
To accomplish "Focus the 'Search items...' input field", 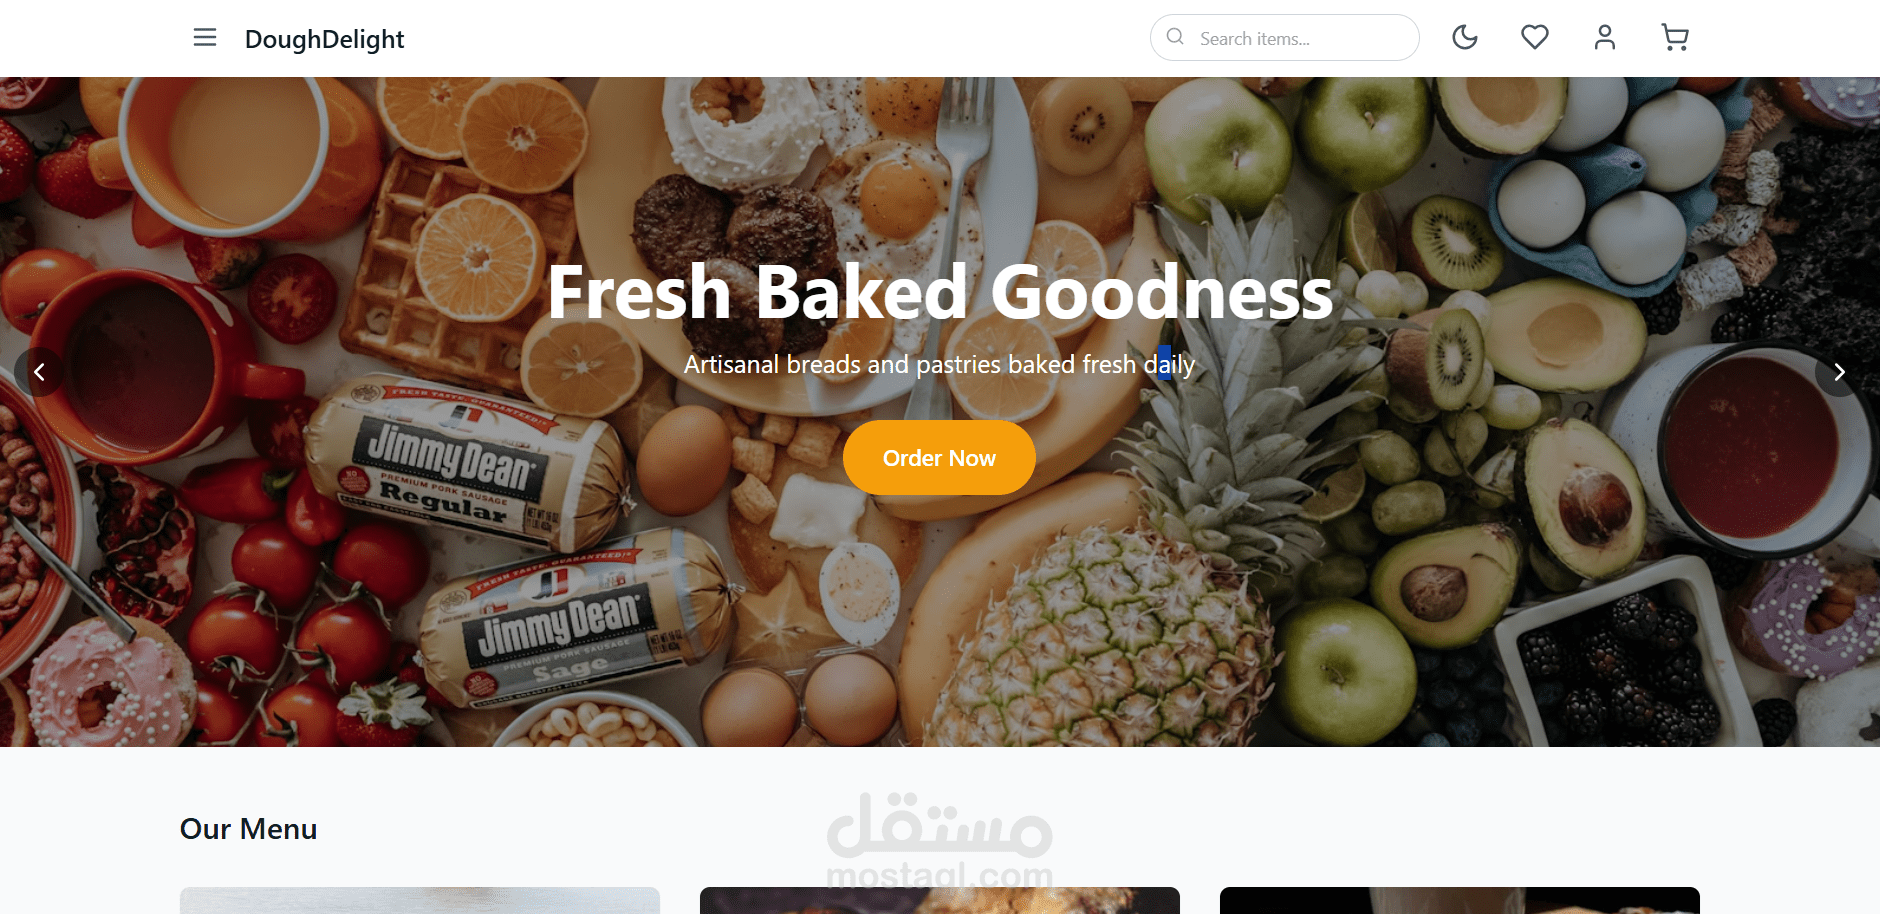I will 1285,38.
